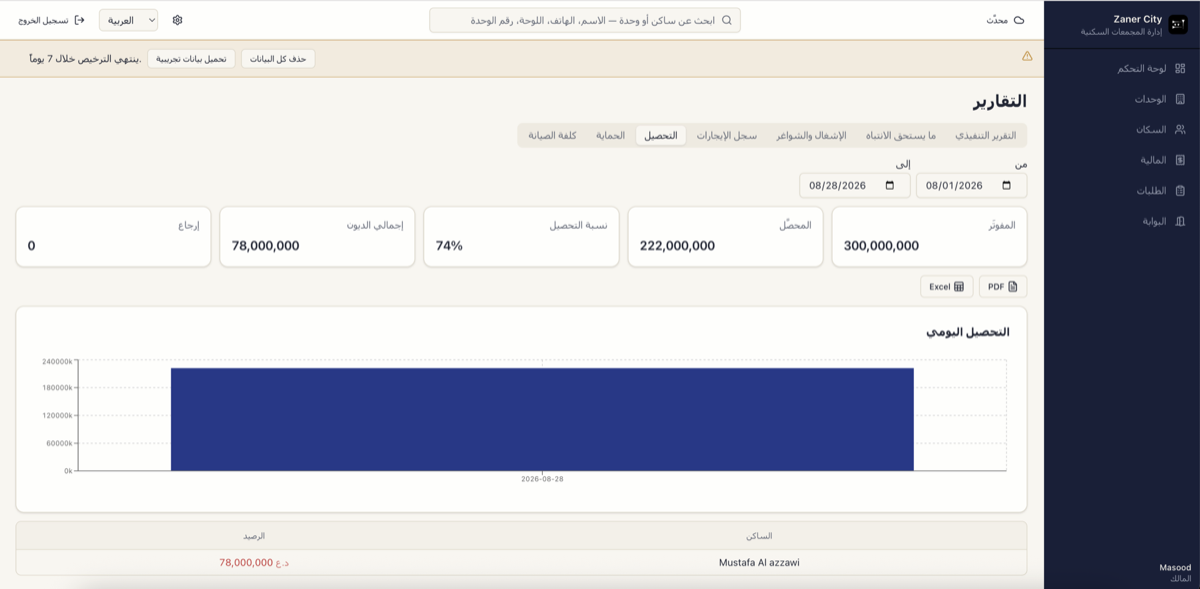Click the to date field 08/28/2026
Viewport: 1200px width, 589px height.
(855, 186)
